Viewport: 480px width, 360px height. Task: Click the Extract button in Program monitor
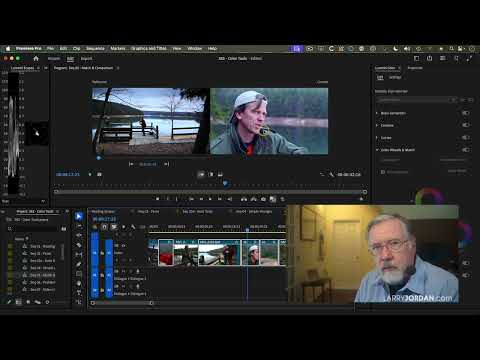coord(254,199)
